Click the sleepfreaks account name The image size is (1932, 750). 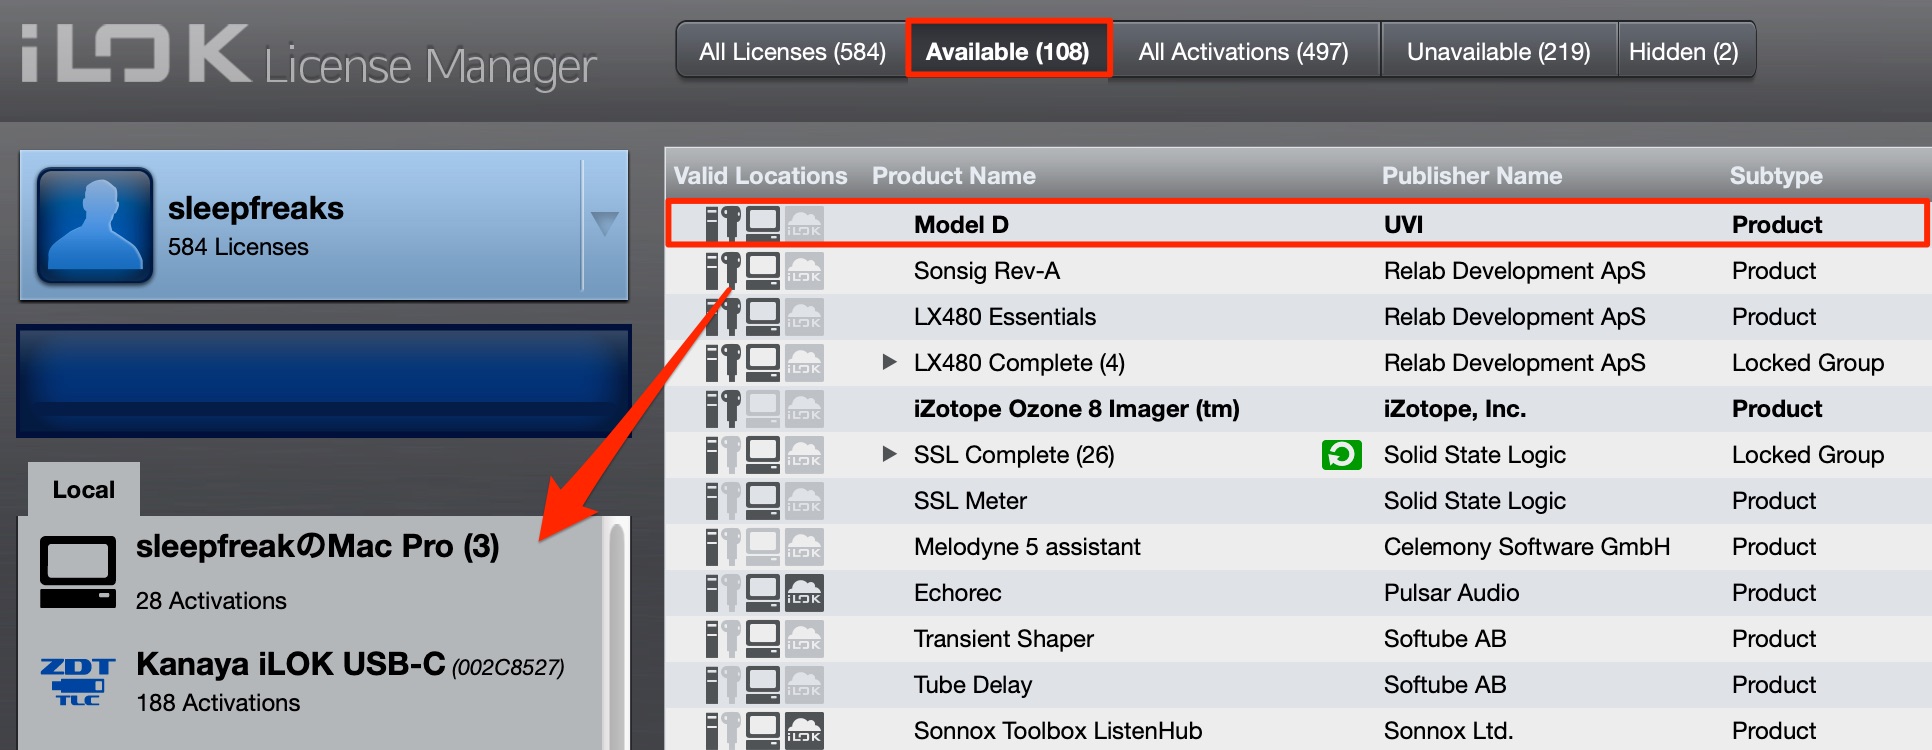point(256,208)
